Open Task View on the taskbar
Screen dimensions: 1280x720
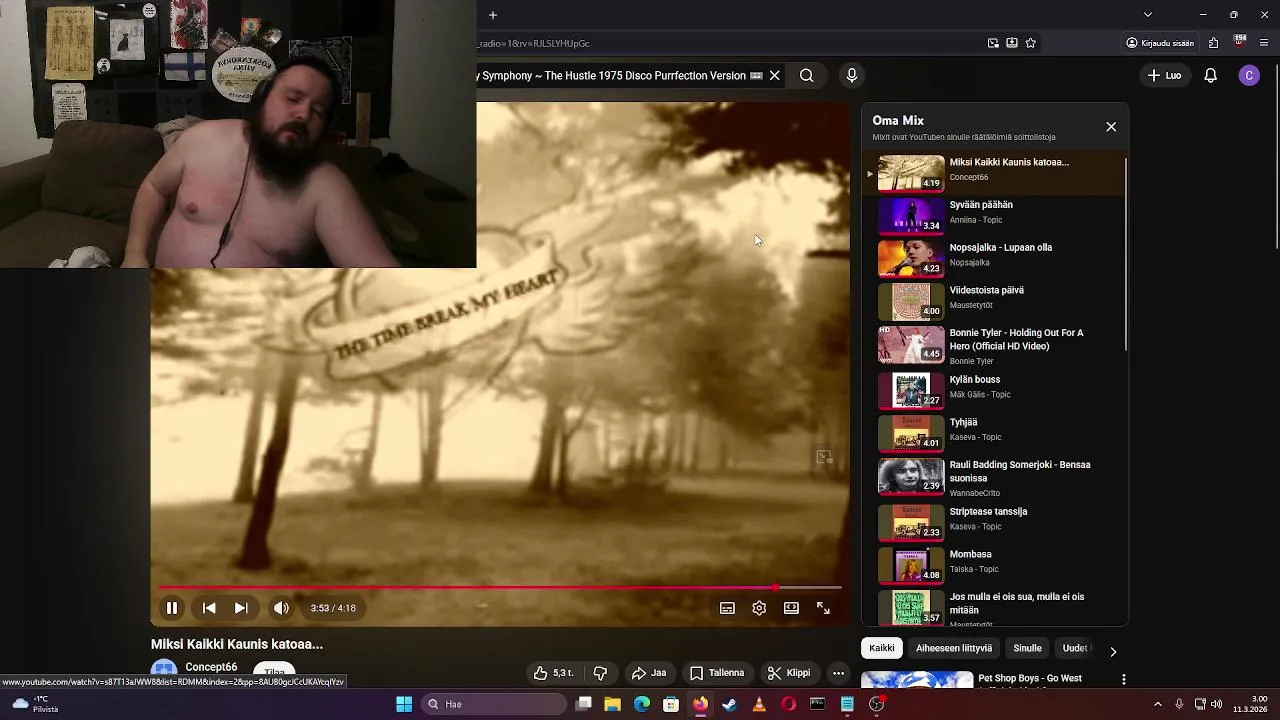click(584, 704)
